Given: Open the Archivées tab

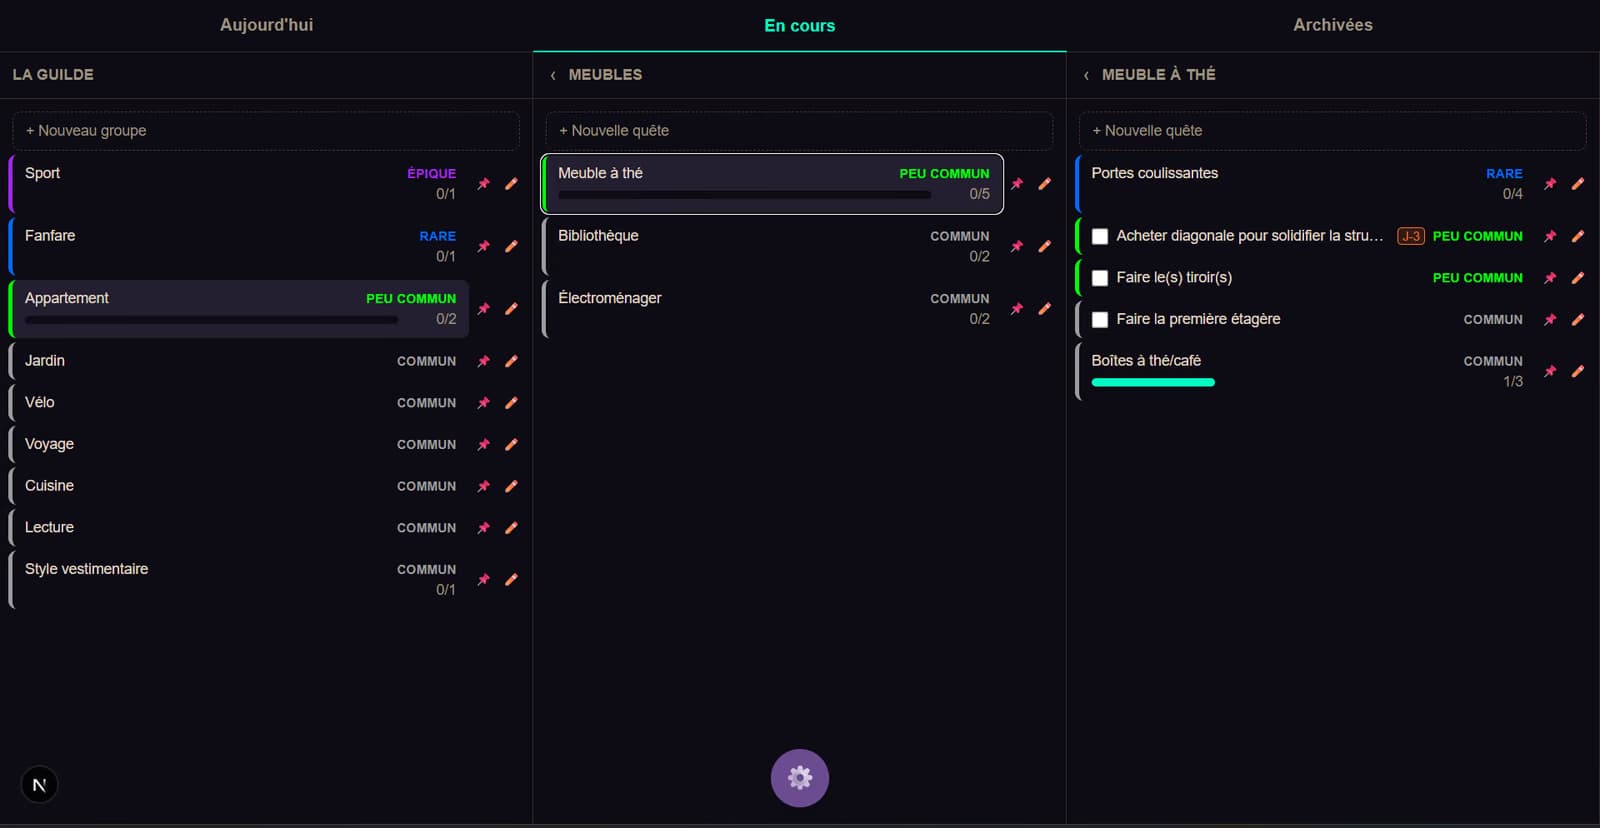Looking at the screenshot, I should [1333, 25].
